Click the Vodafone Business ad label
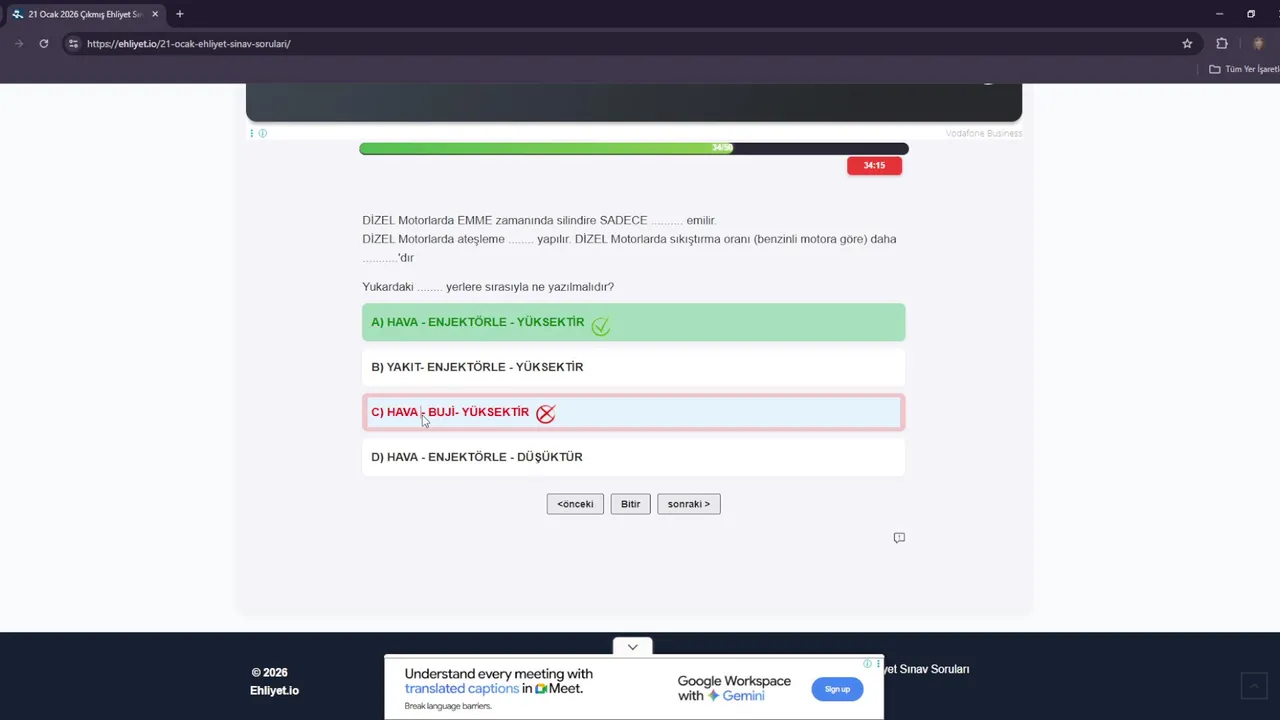1280x720 pixels. pyautogui.click(x=984, y=133)
